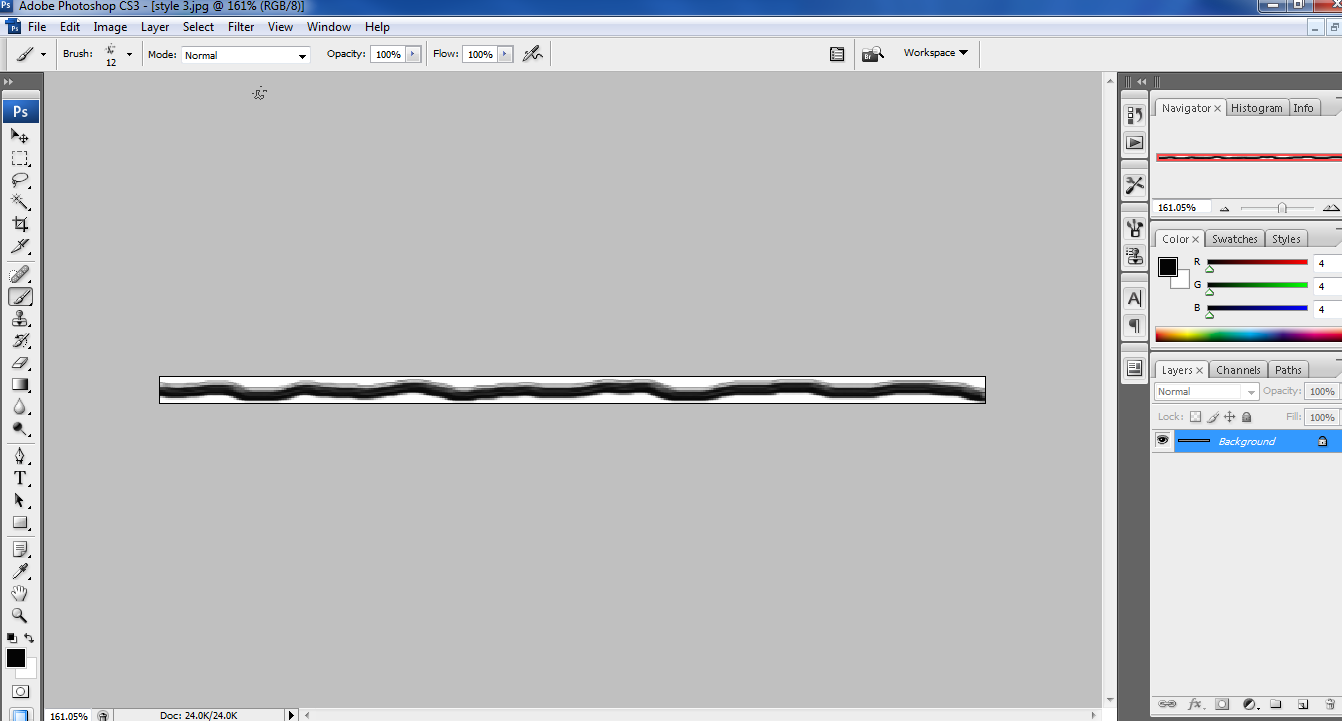This screenshot has width=1342, height=721.
Task: Activate the Crop tool
Action: click(20, 224)
